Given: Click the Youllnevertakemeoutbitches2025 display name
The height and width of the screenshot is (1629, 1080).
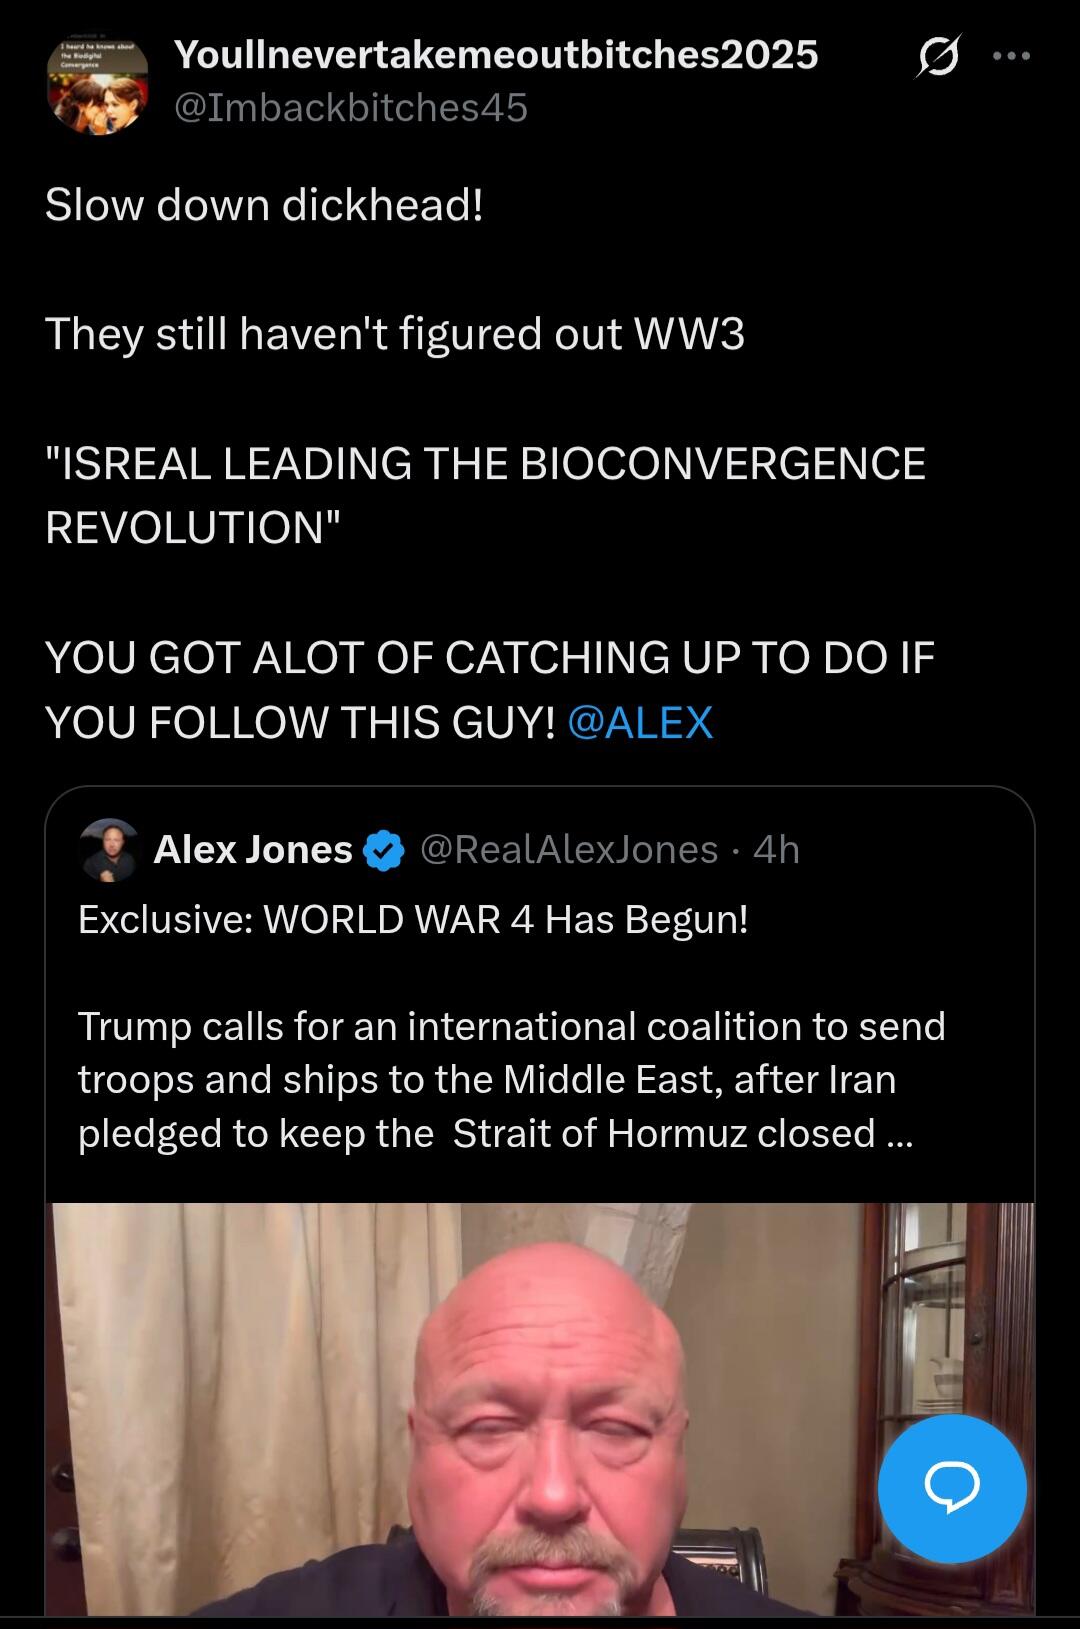Looking at the screenshot, I should [x=496, y=55].
